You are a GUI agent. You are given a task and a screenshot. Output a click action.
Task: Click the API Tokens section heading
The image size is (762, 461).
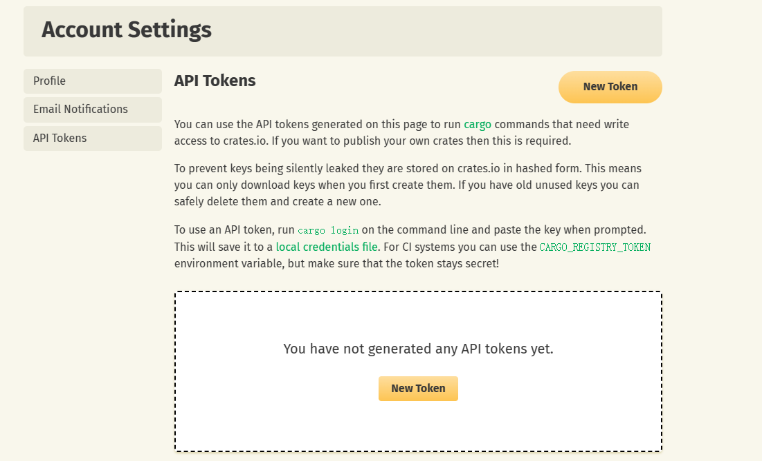click(x=215, y=81)
